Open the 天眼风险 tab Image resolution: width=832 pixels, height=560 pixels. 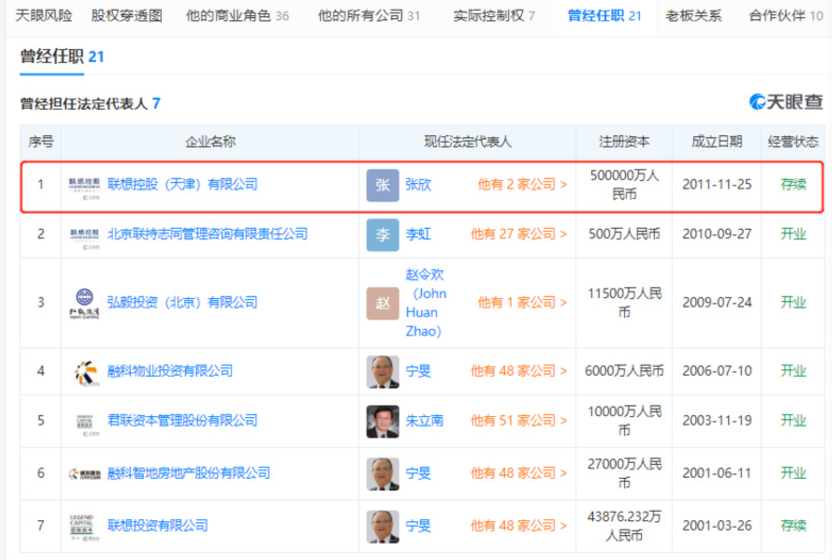44,16
